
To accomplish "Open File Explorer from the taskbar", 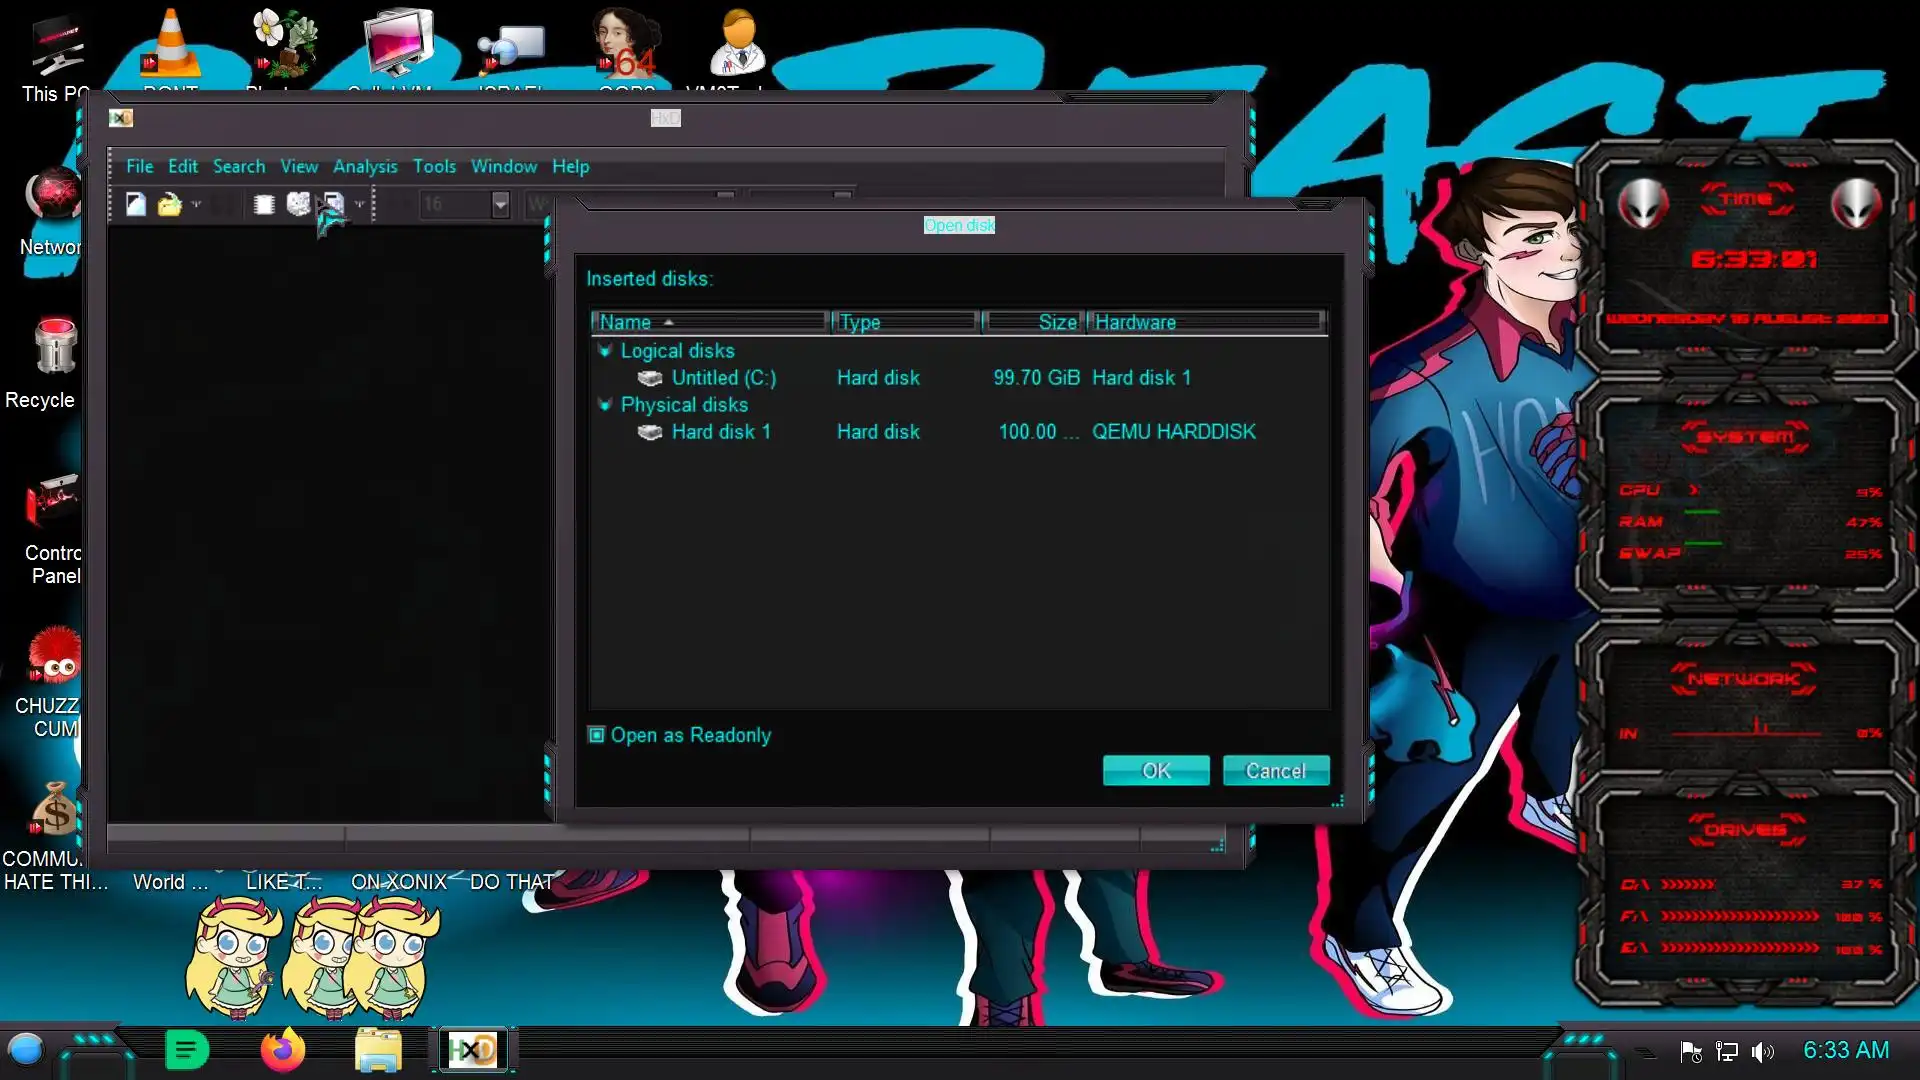I will (378, 1050).
